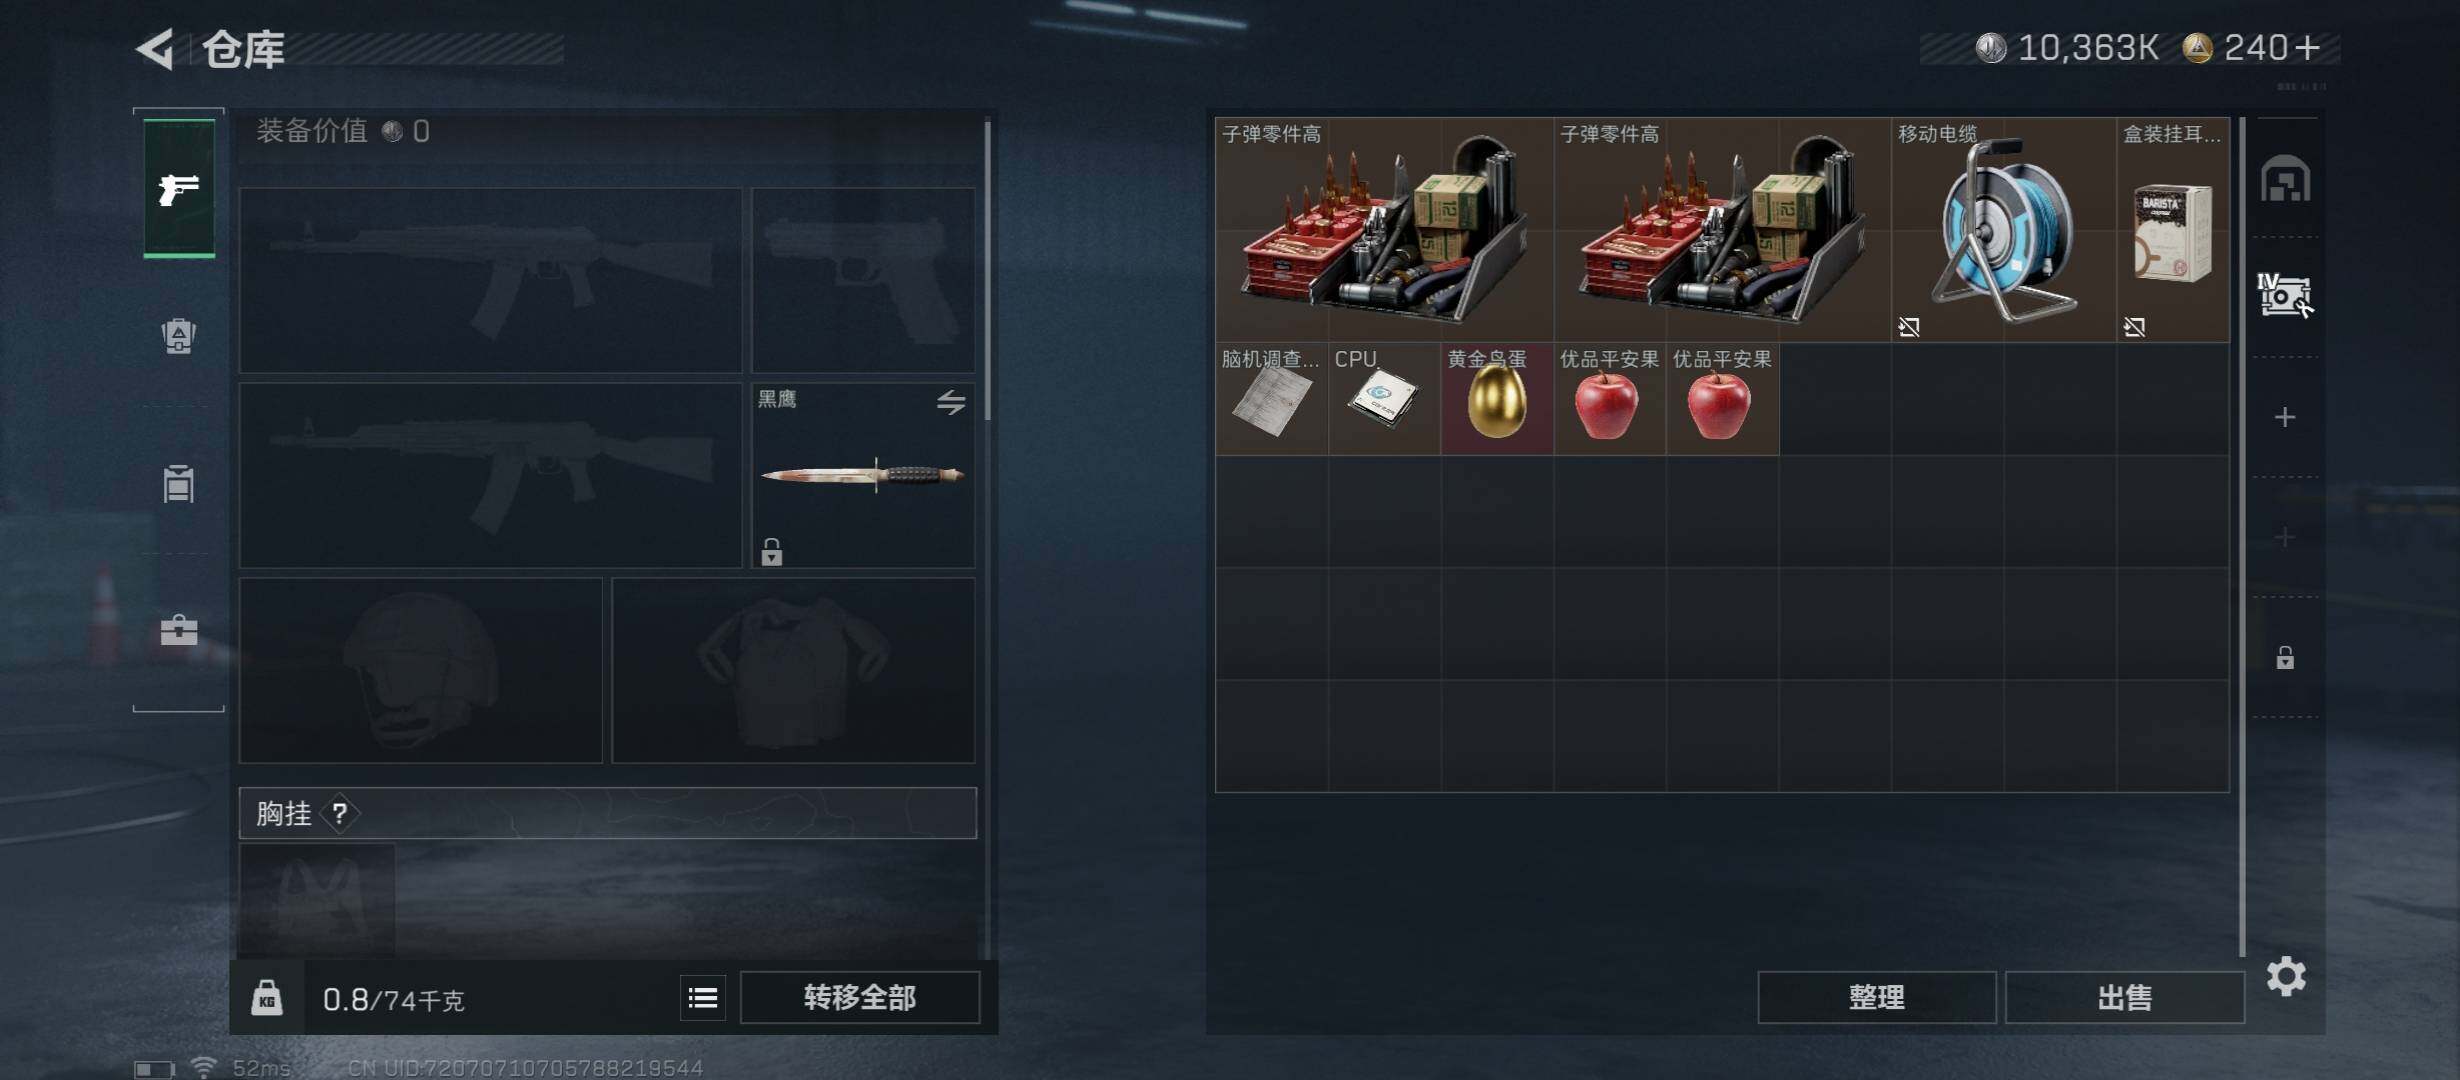
Task: Sell items with the 出售 button
Action: 2125,997
